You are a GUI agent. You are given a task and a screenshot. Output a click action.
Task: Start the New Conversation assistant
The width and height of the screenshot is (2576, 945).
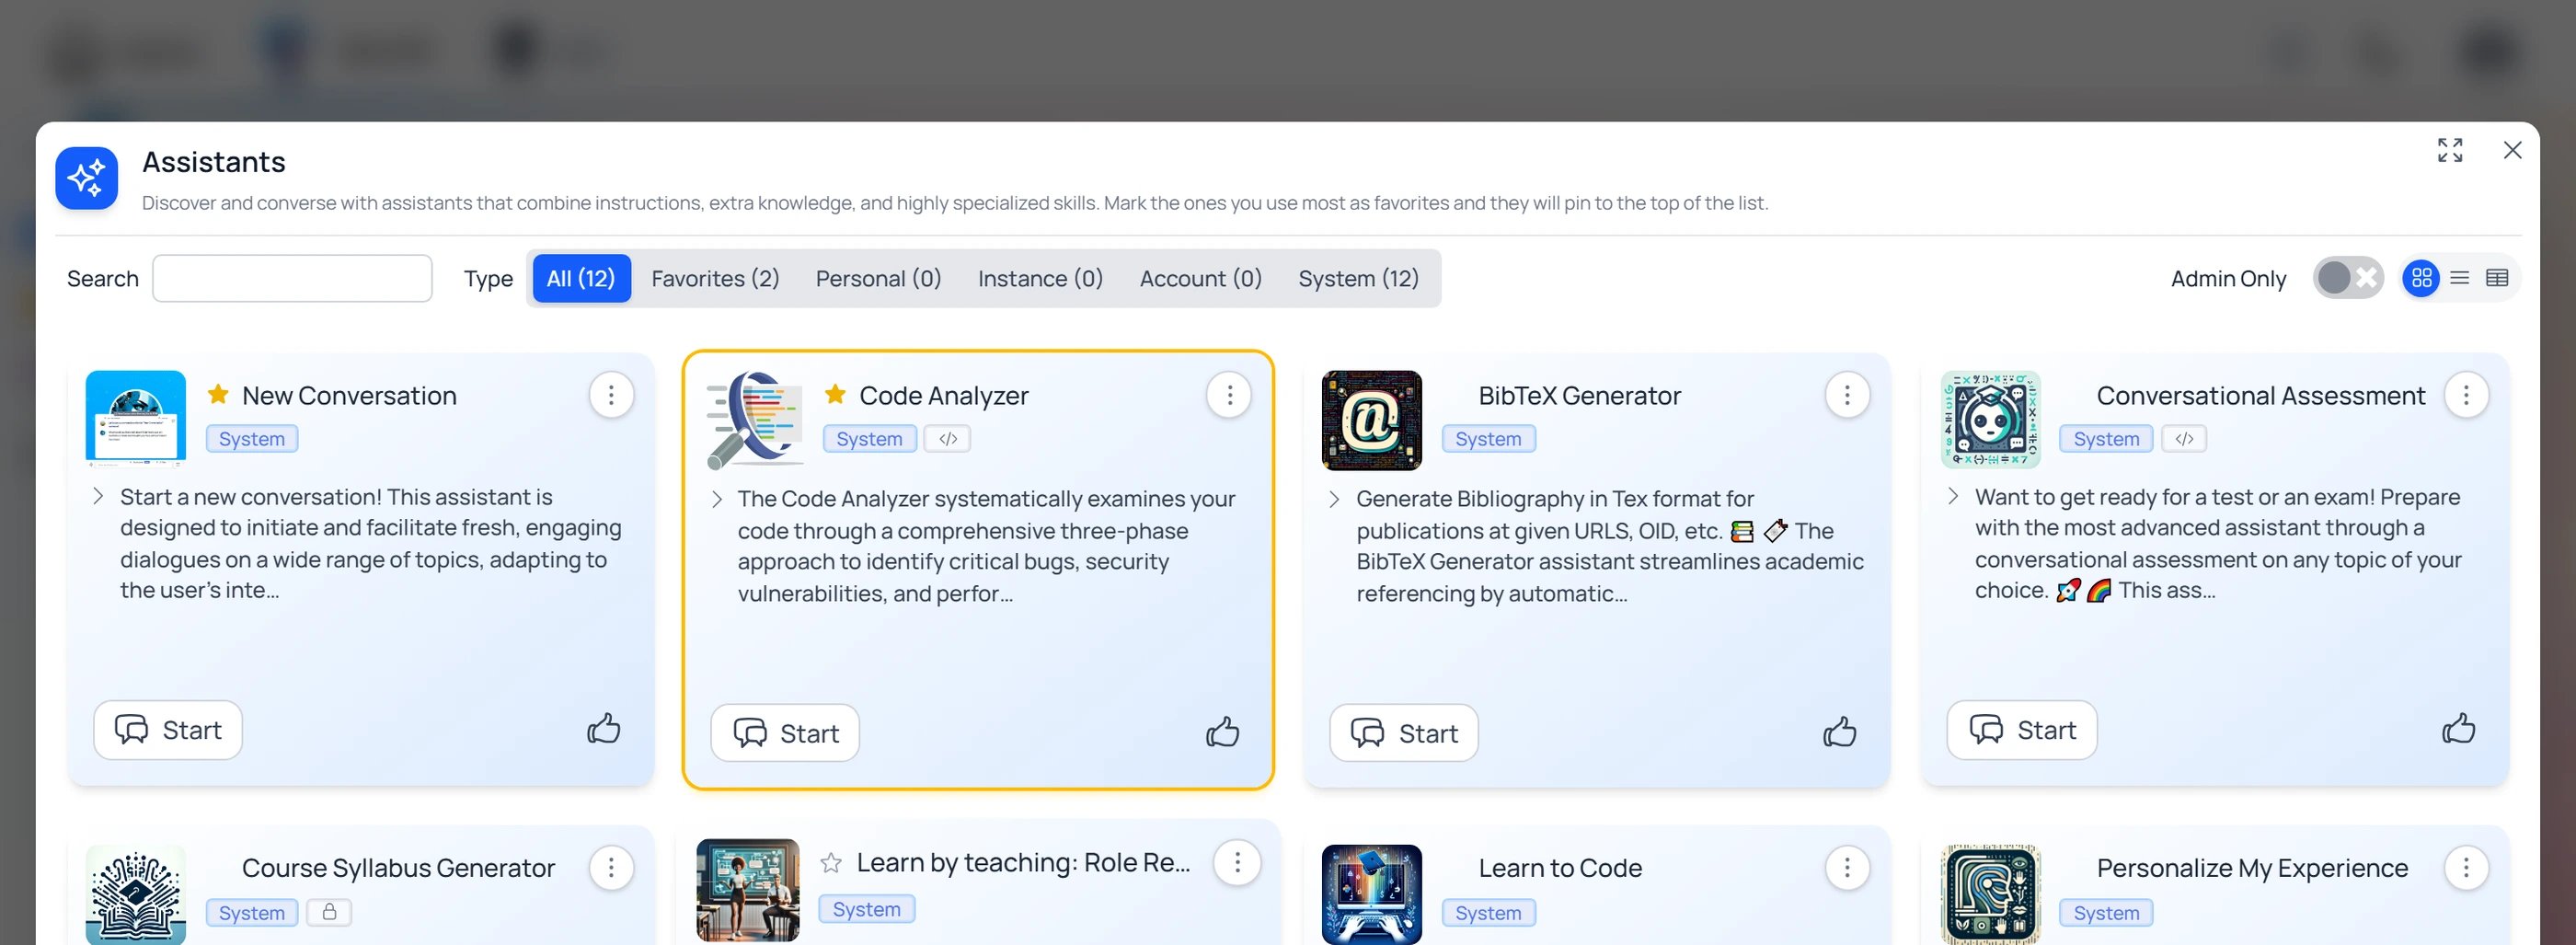168,730
